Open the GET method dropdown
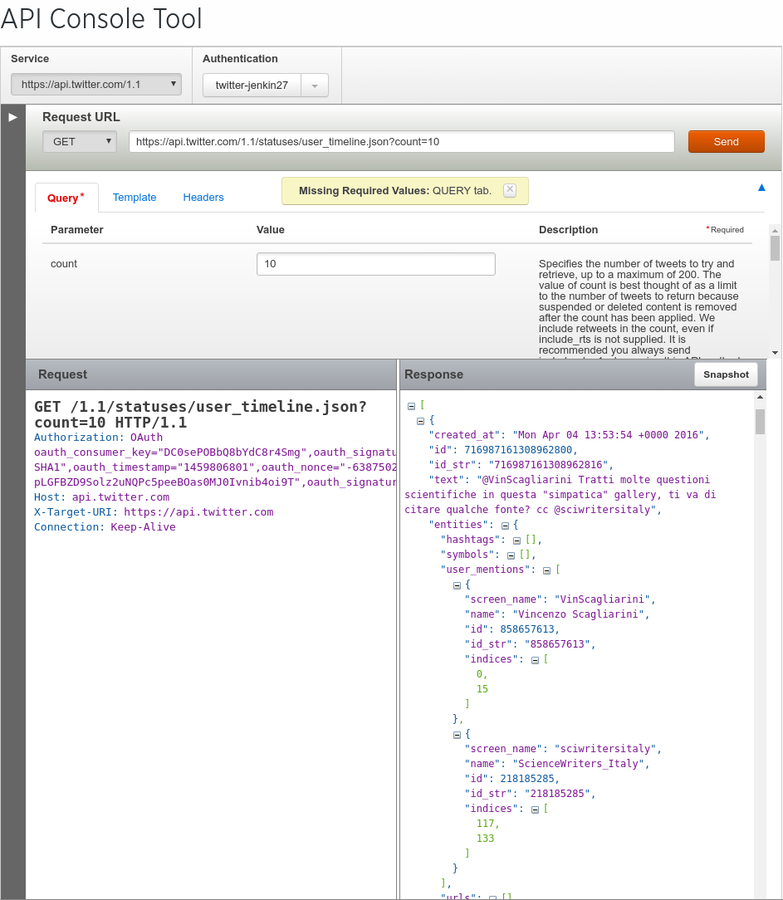 pyautogui.click(x=80, y=141)
